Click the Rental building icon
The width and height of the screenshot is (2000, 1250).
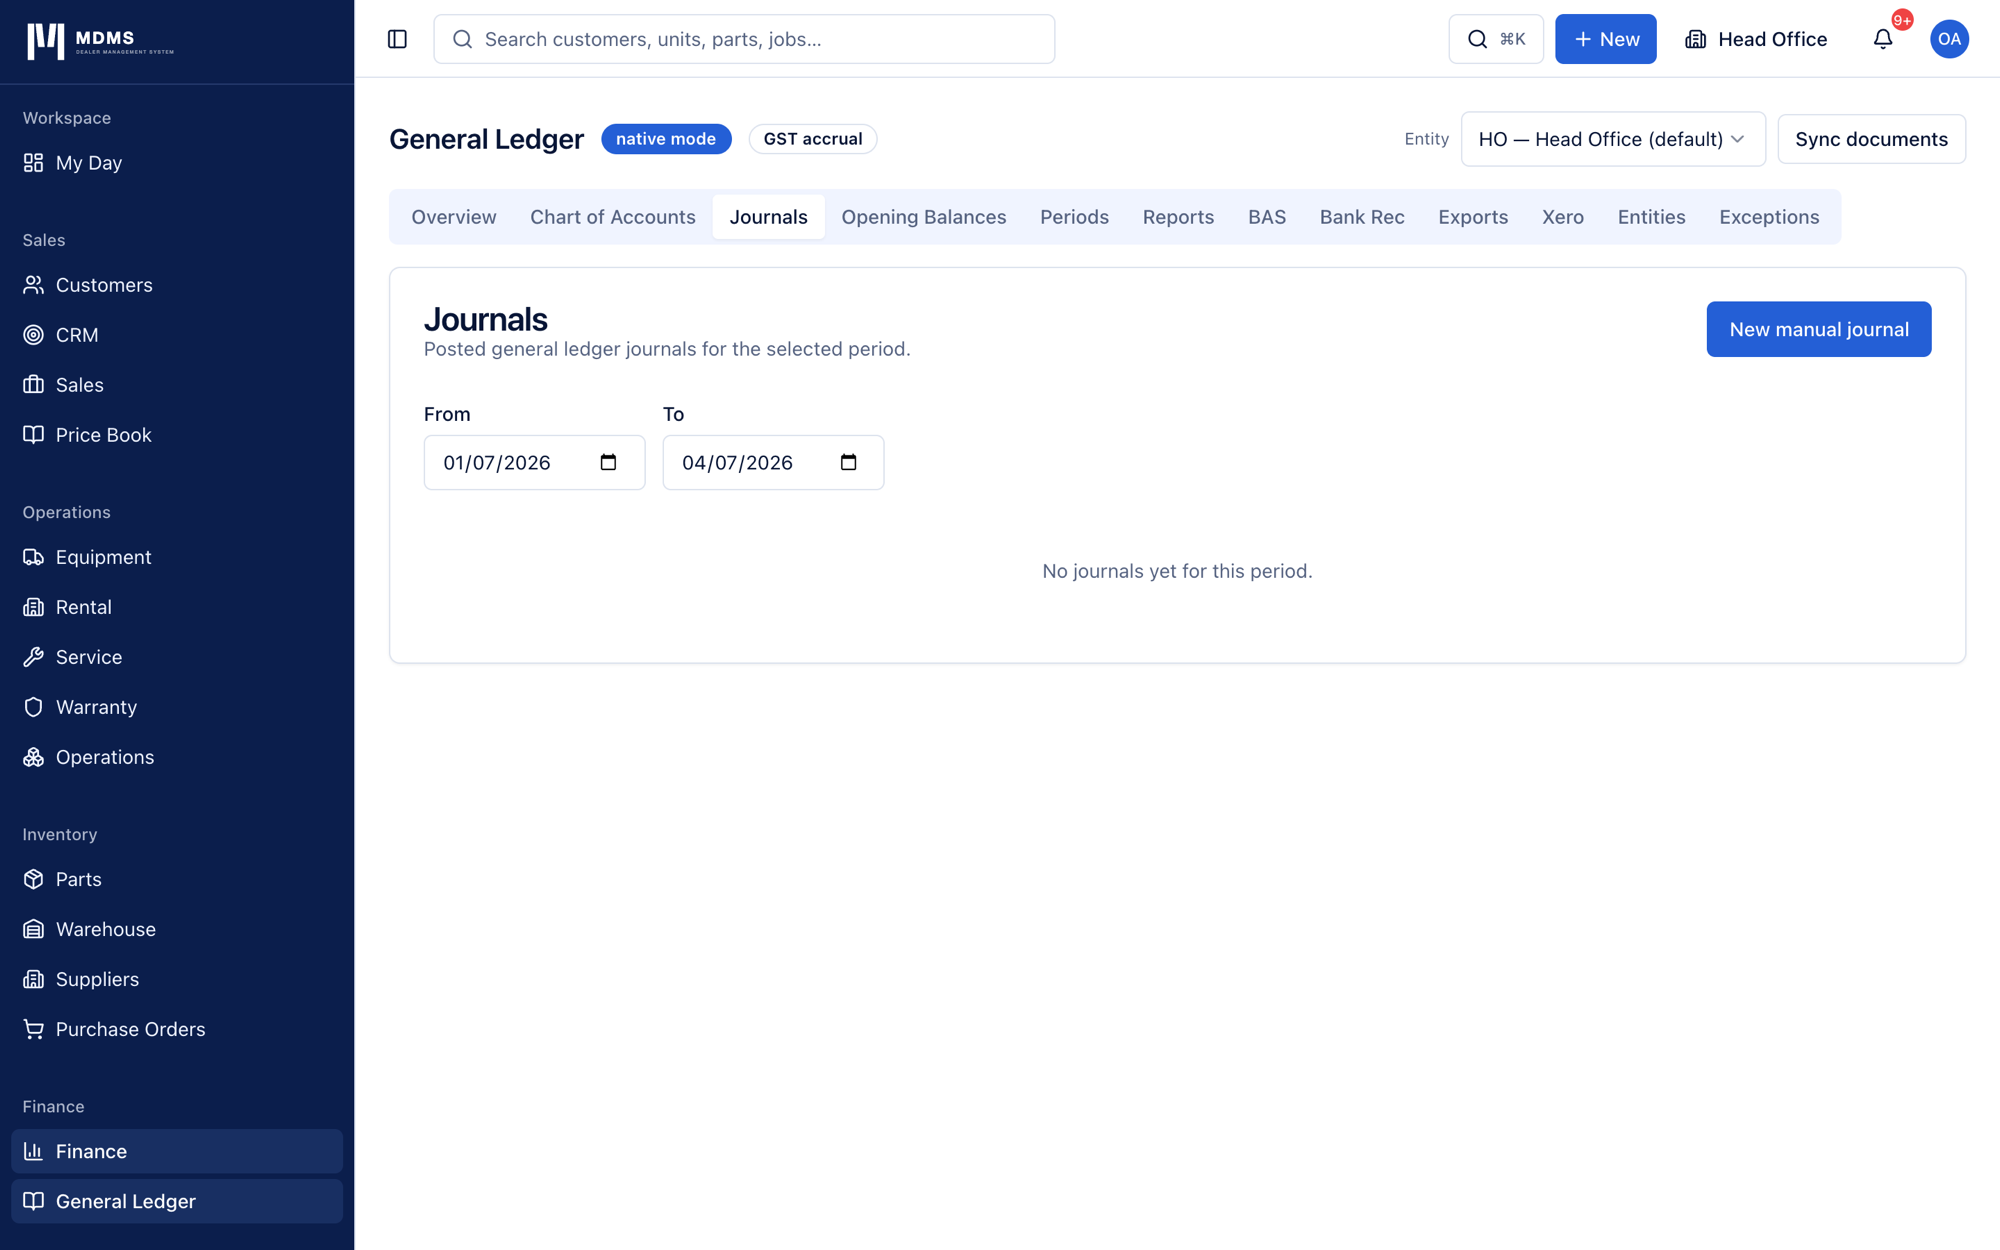click(33, 607)
